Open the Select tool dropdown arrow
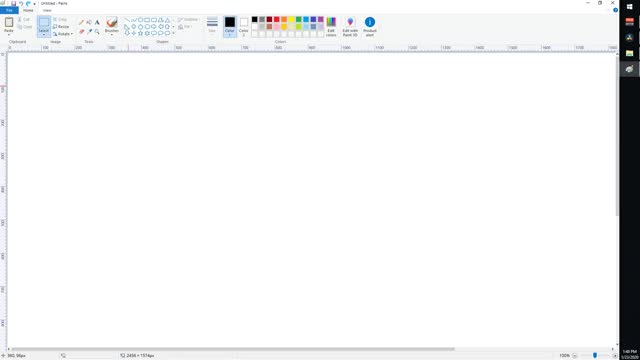 [x=44, y=34]
